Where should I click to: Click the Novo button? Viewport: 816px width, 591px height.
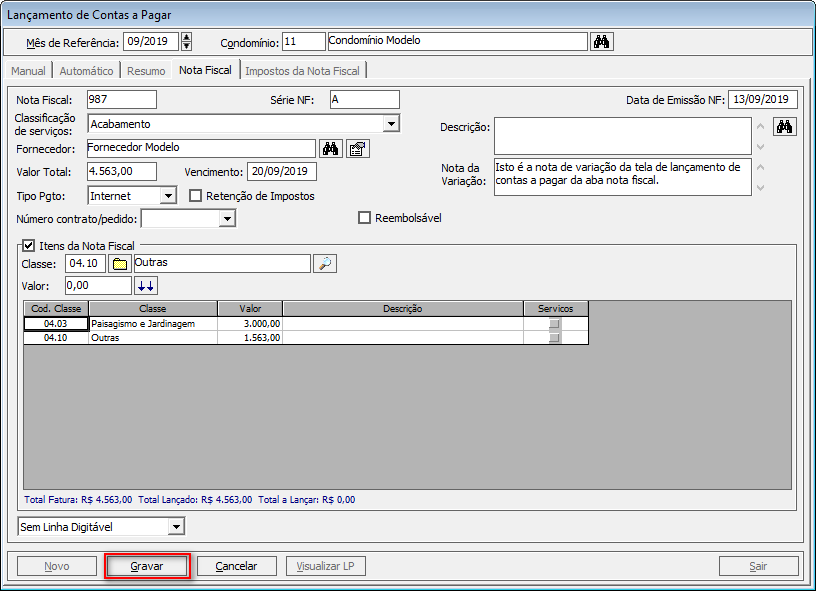(x=57, y=566)
